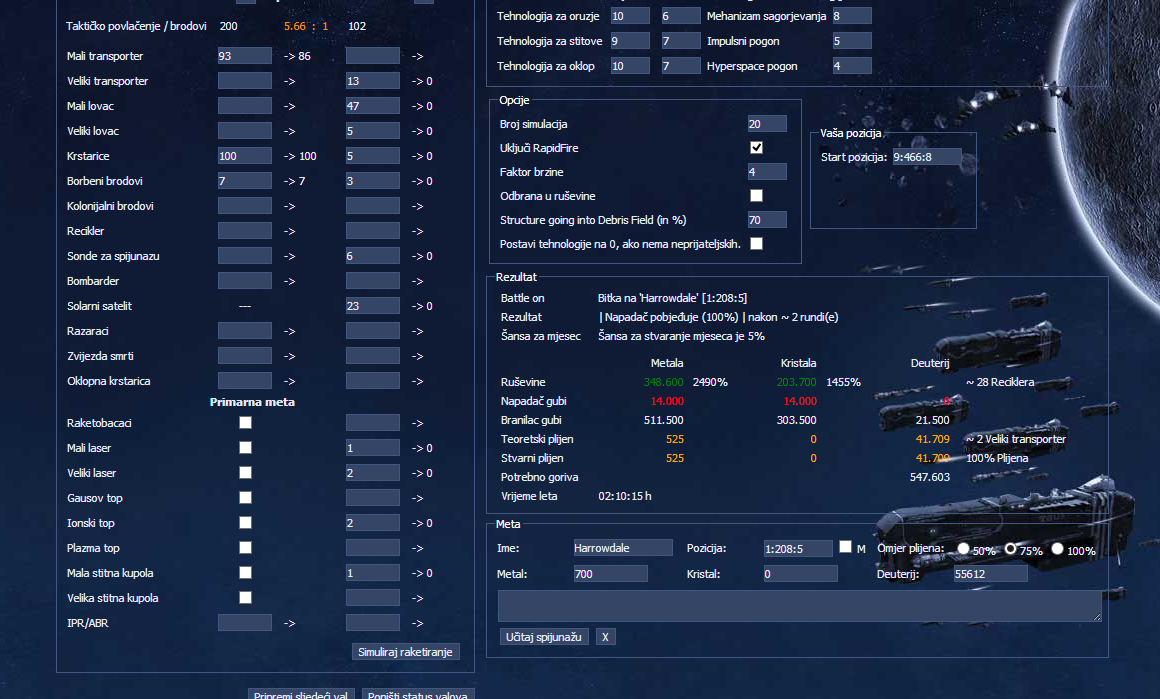The image size is (1160, 699).
Task: Focus the defender Solarni satelit field showing 23
Action: [x=373, y=305]
